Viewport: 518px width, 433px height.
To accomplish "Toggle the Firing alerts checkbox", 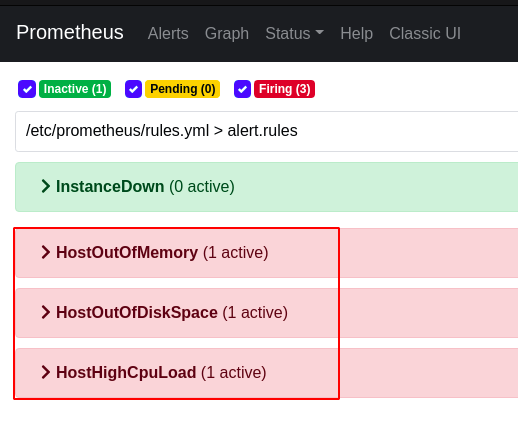I will 242,89.
